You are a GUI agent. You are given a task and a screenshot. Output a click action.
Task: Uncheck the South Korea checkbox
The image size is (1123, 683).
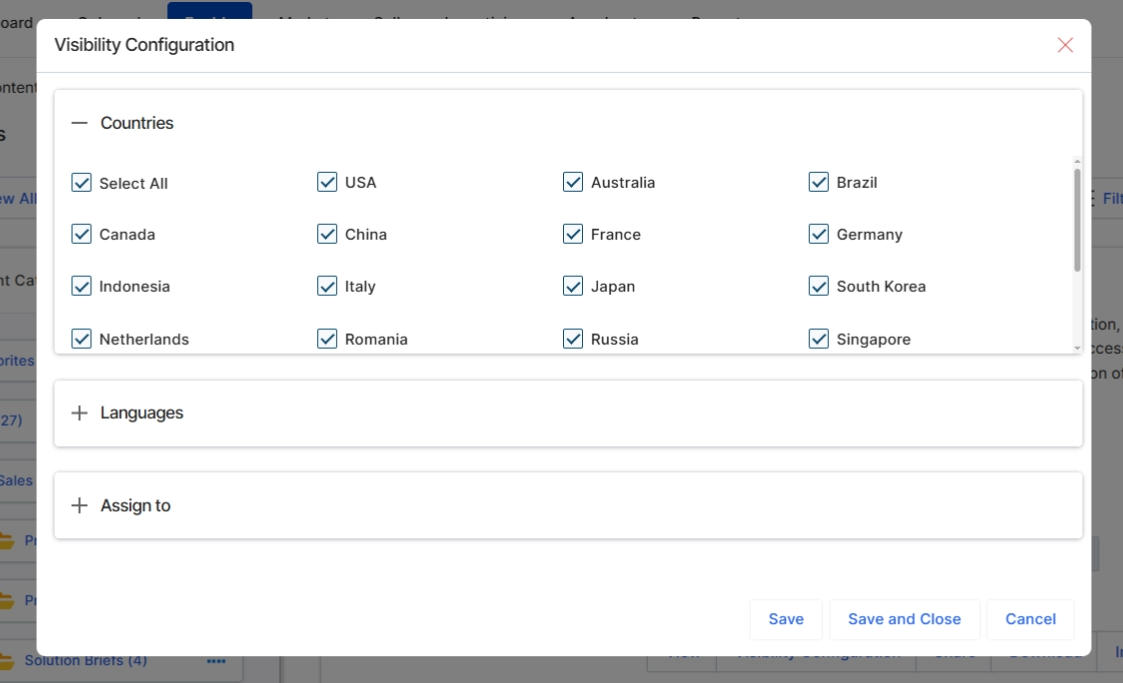819,286
